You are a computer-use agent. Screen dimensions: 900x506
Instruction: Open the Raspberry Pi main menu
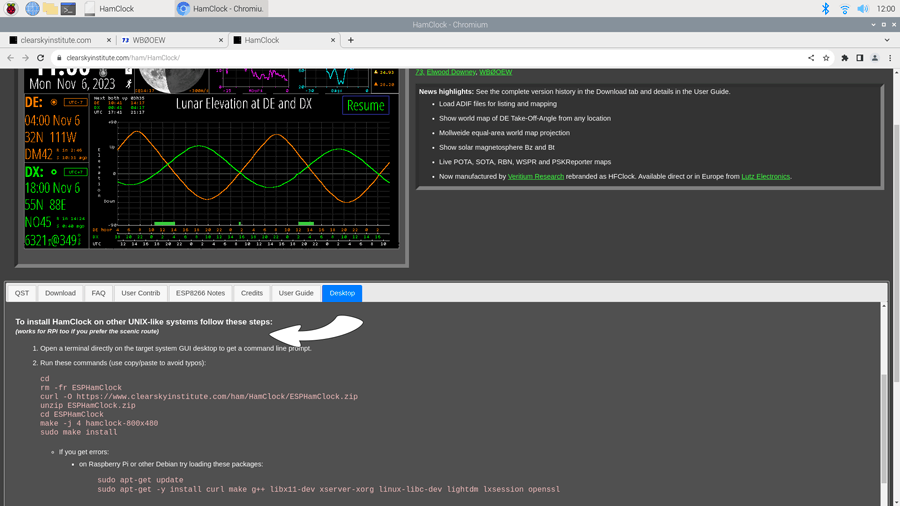pyautogui.click(x=11, y=9)
